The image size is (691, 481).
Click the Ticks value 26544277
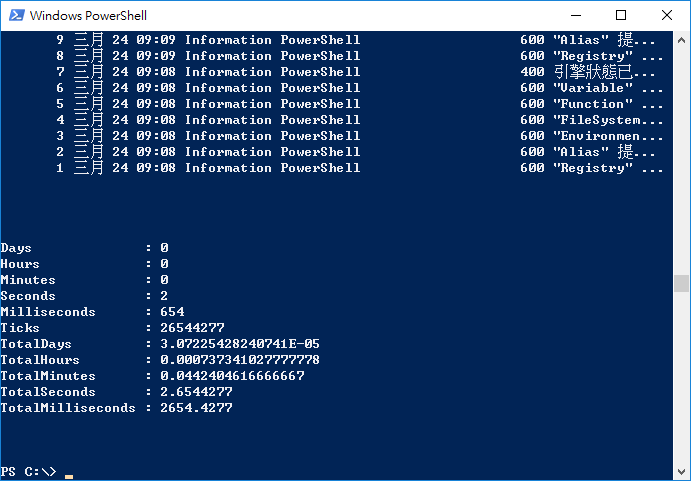pyautogui.click(x=192, y=328)
